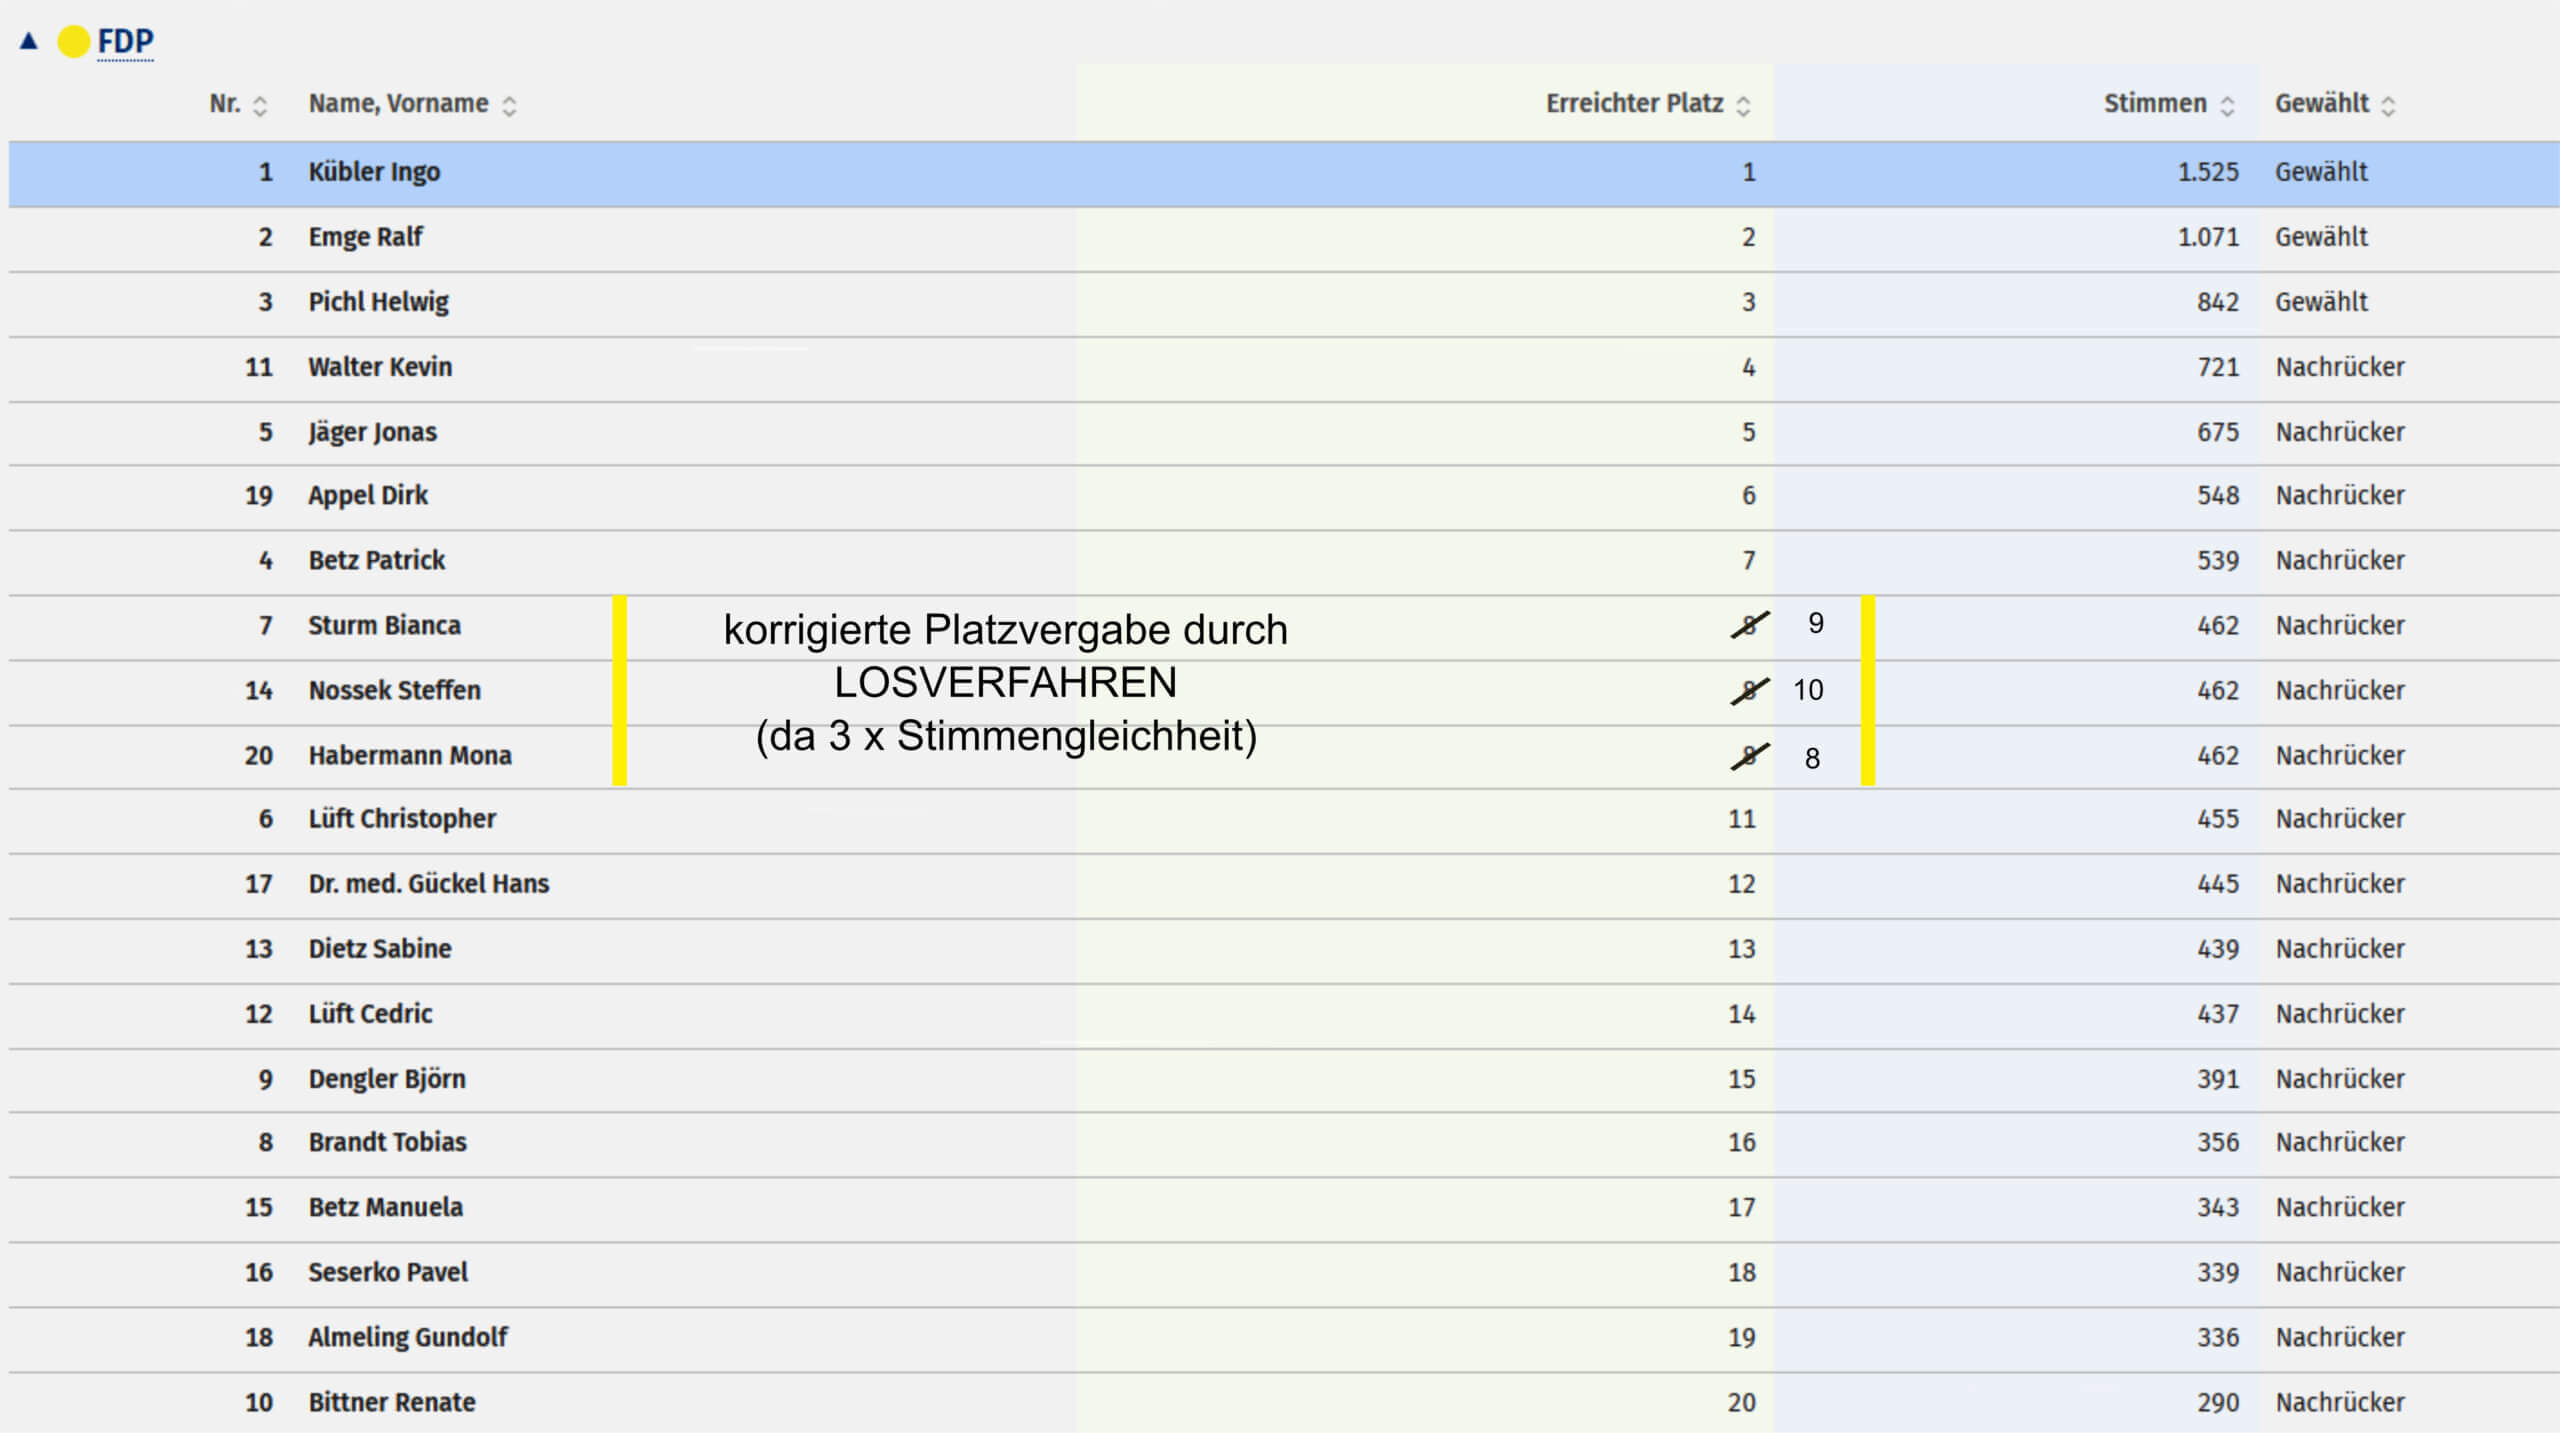Screen dimensions: 2560x1433
Task: Click the Stimmen column header text
Action: click(x=2154, y=103)
